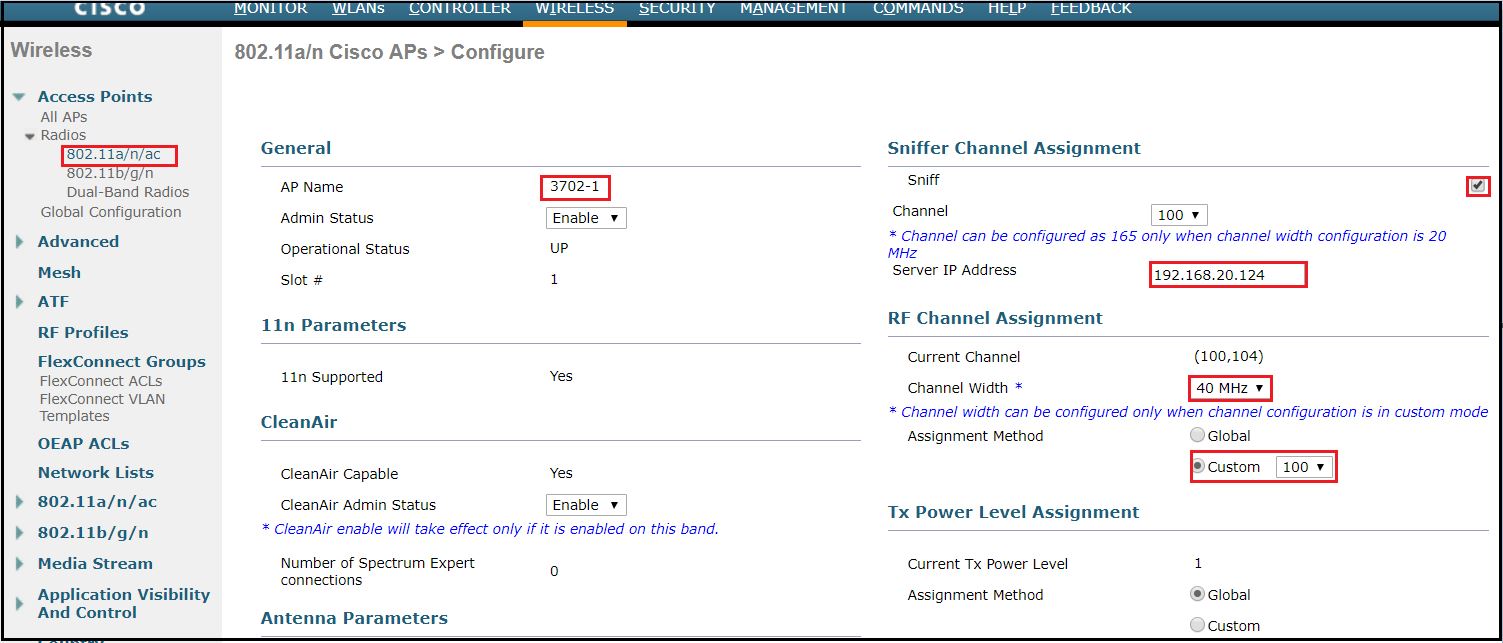The height and width of the screenshot is (643, 1503).
Task: Collapse the Radios tree item
Action: pyautogui.click(x=32, y=135)
